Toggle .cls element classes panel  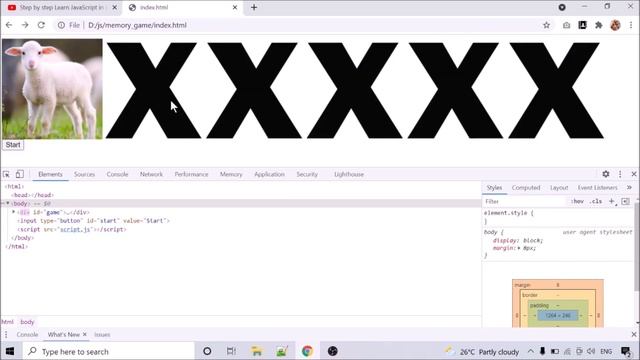[596, 202]
